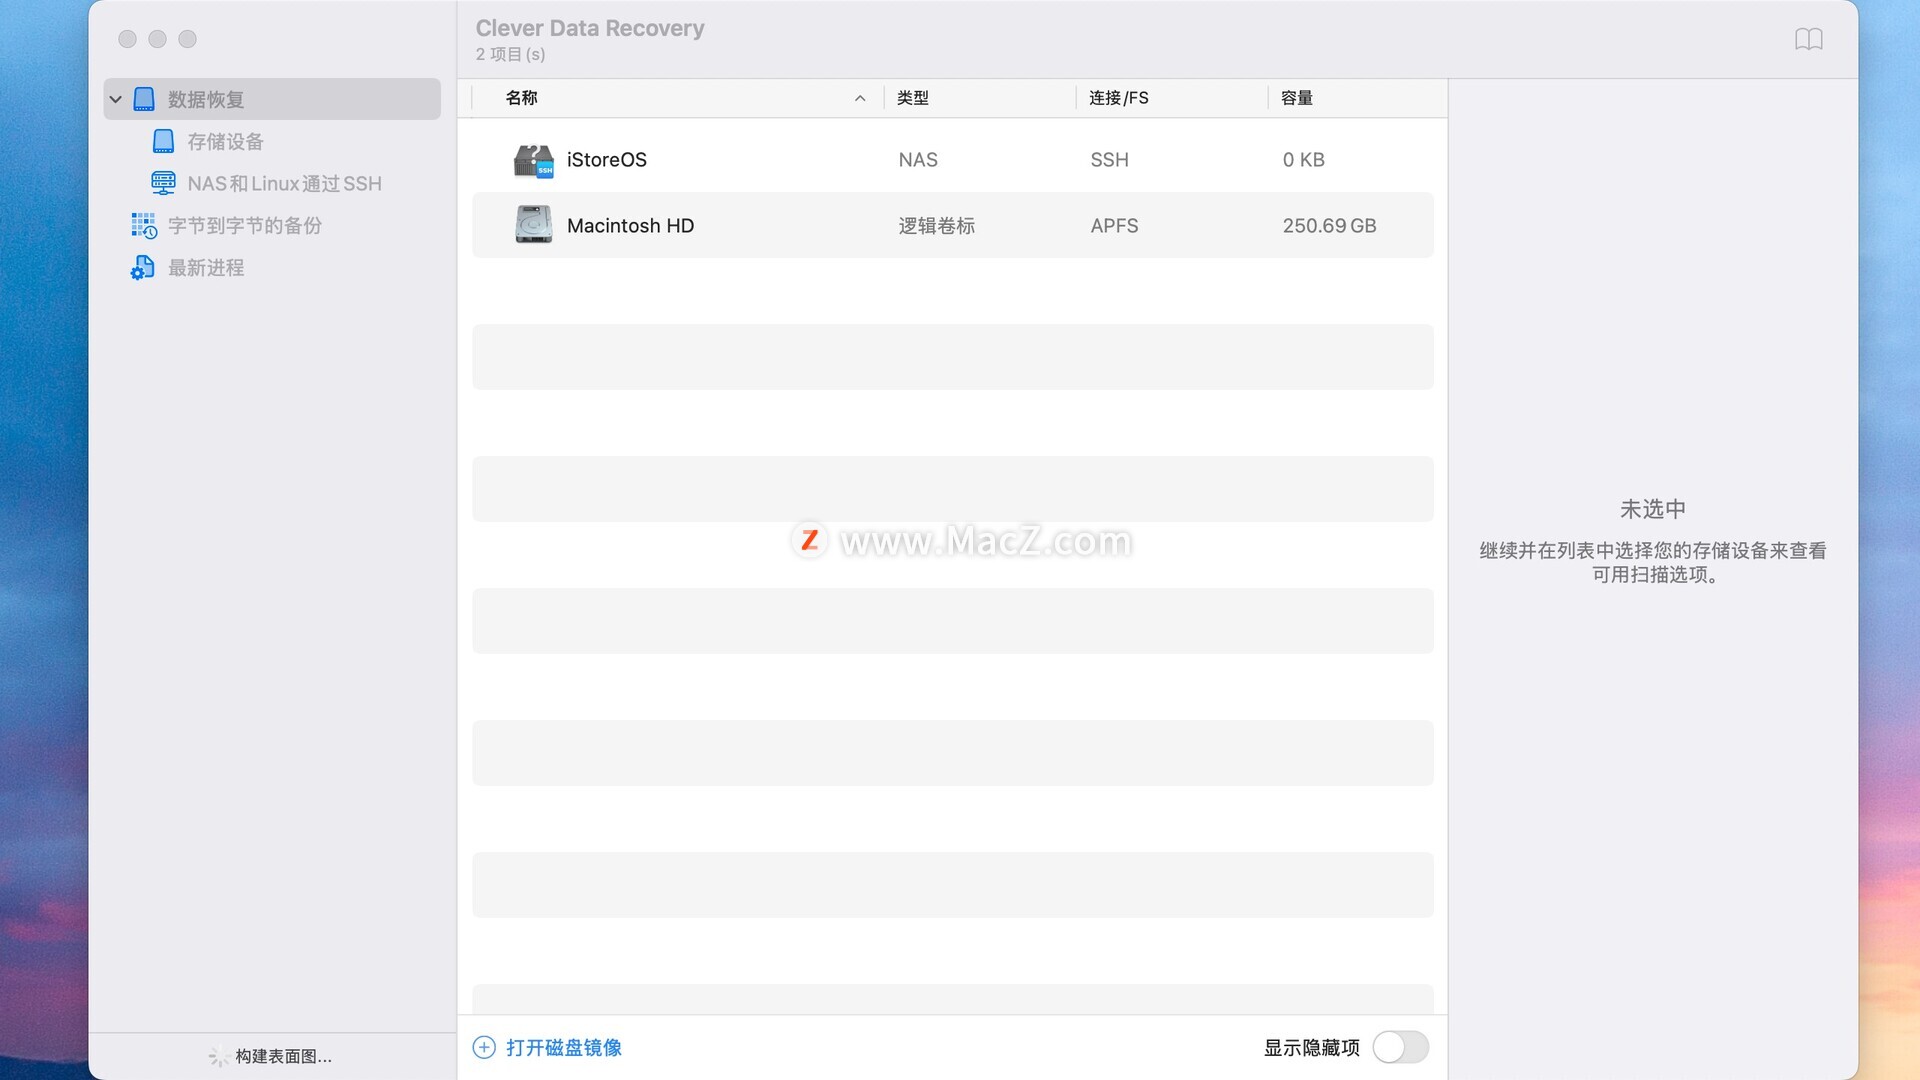This screenshot has height=1080, width=1920.
Task: Click the NAS和Linux通过SSH network icon
Action: pos(163,183)
